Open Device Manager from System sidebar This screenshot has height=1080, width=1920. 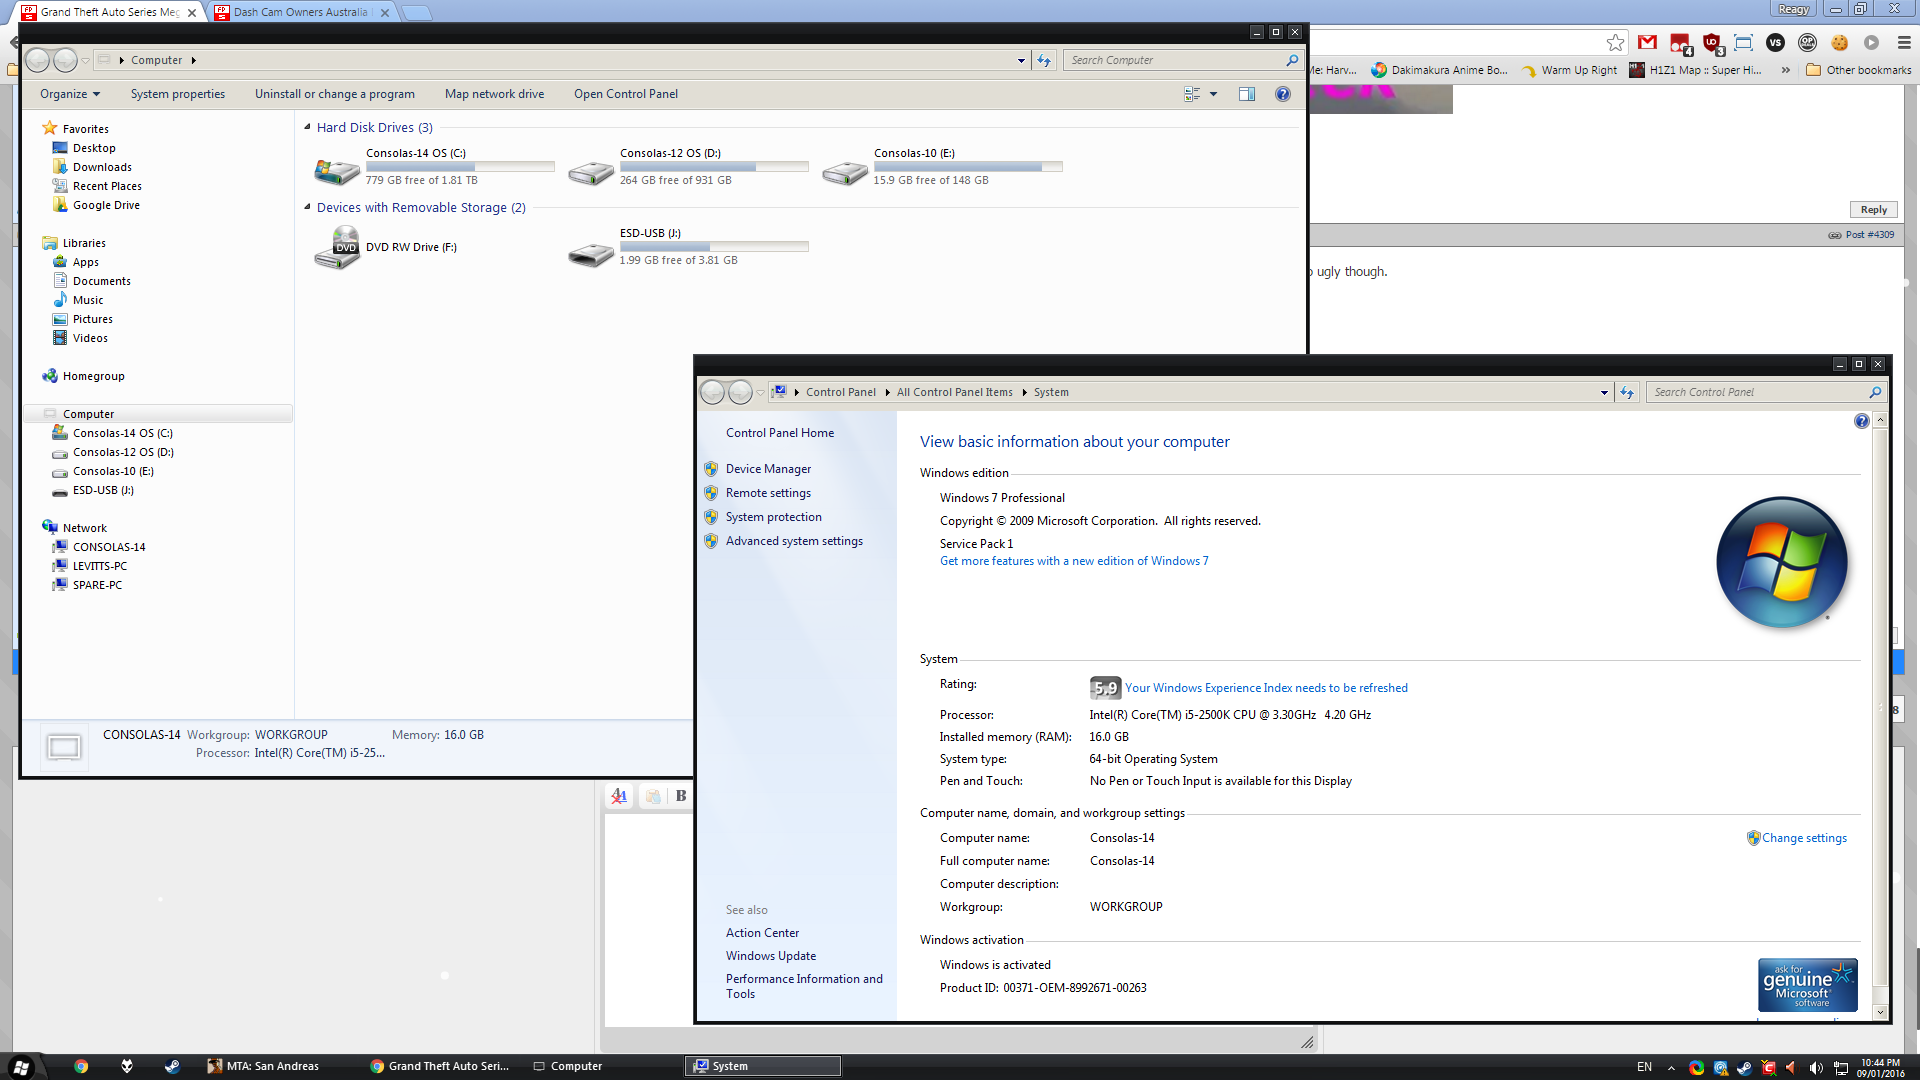768,469
